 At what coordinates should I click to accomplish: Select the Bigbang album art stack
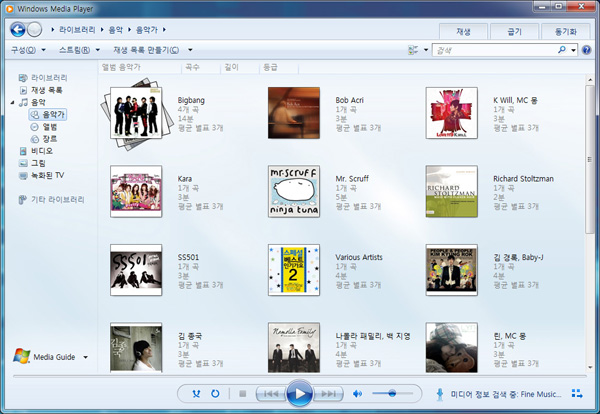pos(136,113)
